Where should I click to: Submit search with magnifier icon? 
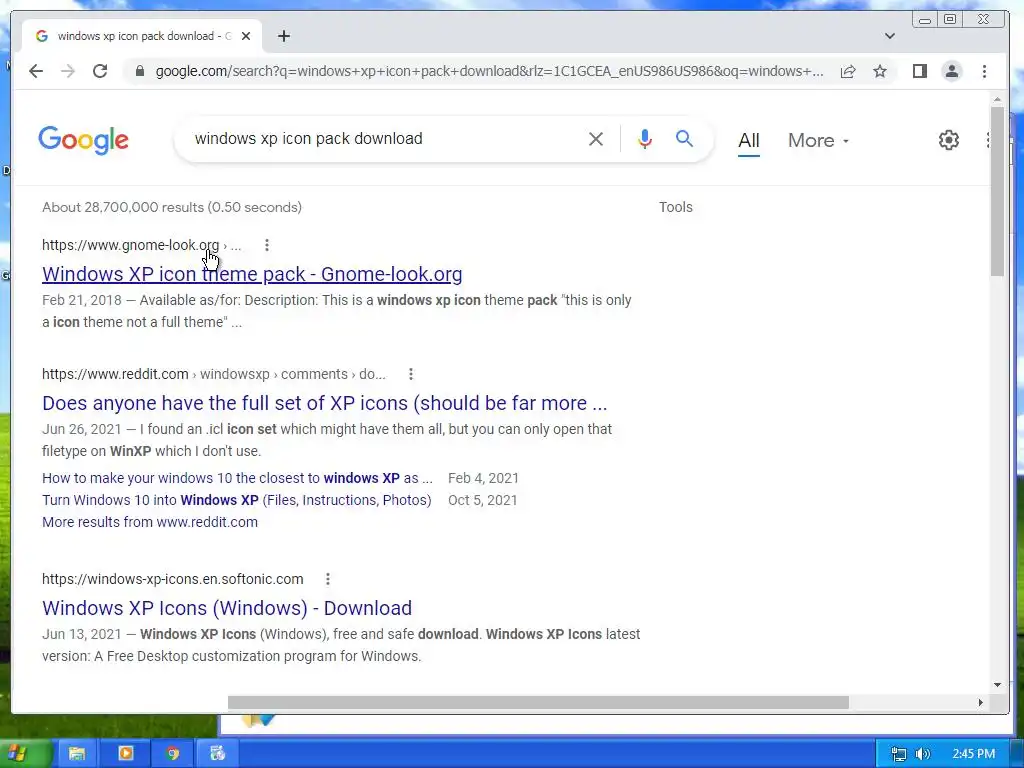[684, 138]
